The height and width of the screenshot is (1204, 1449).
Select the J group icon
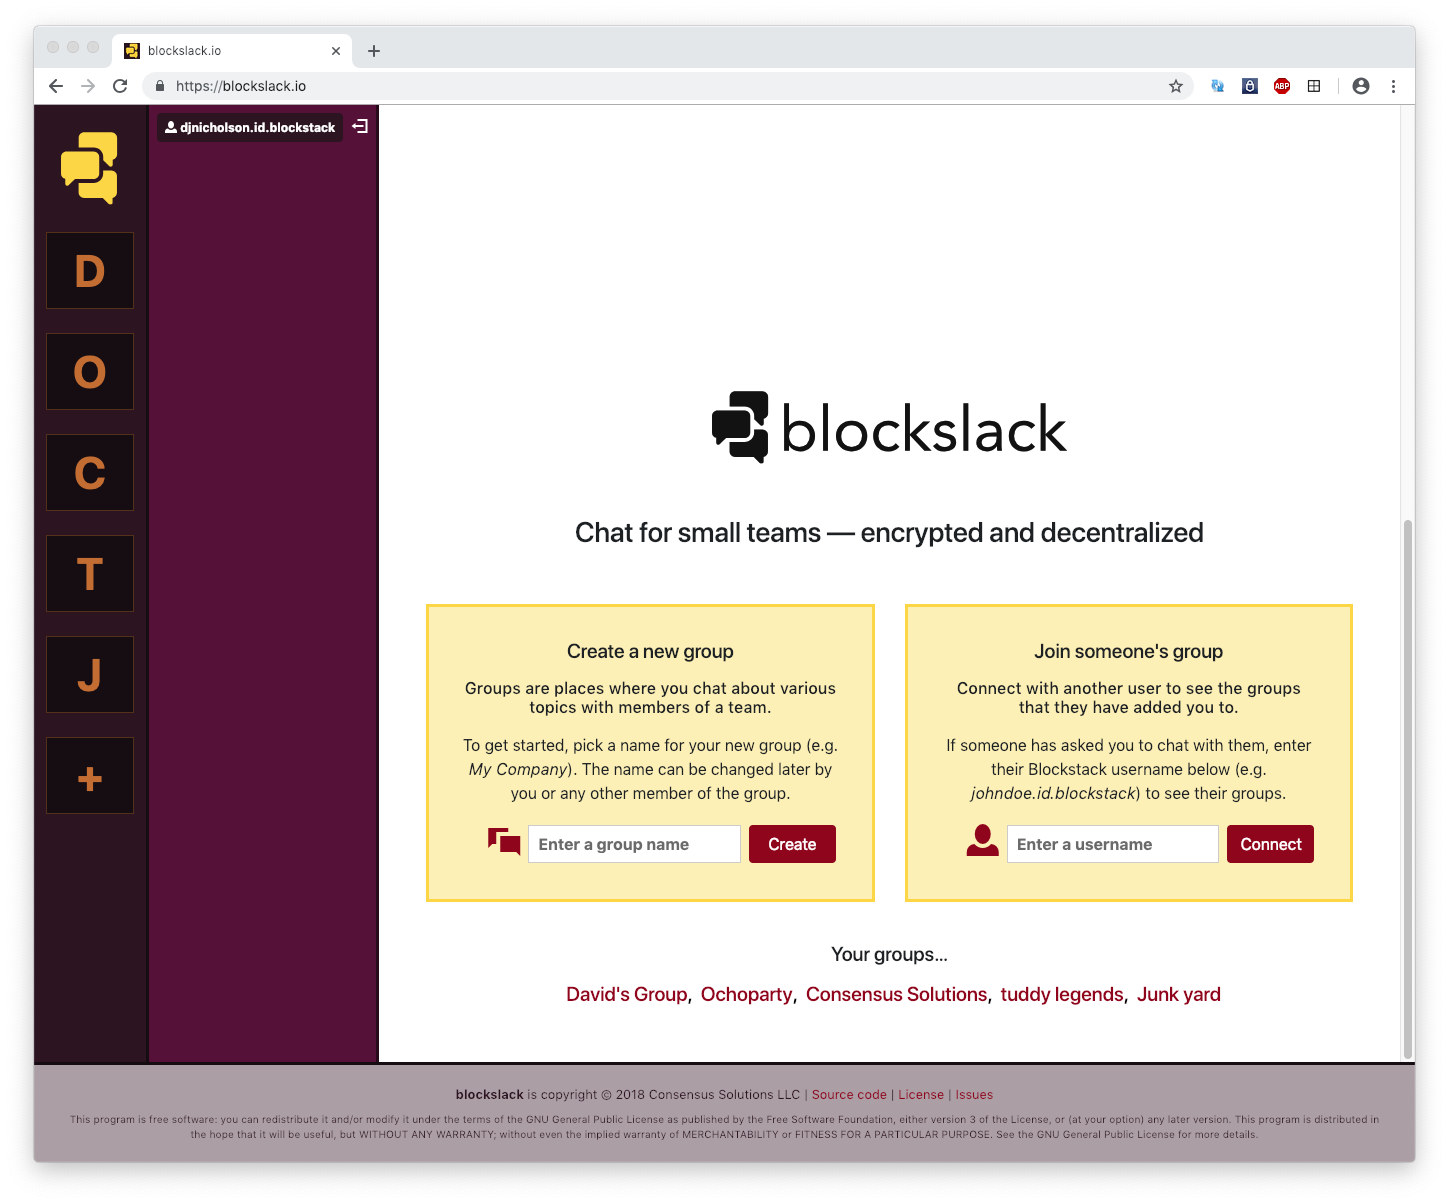click(89, 674)
